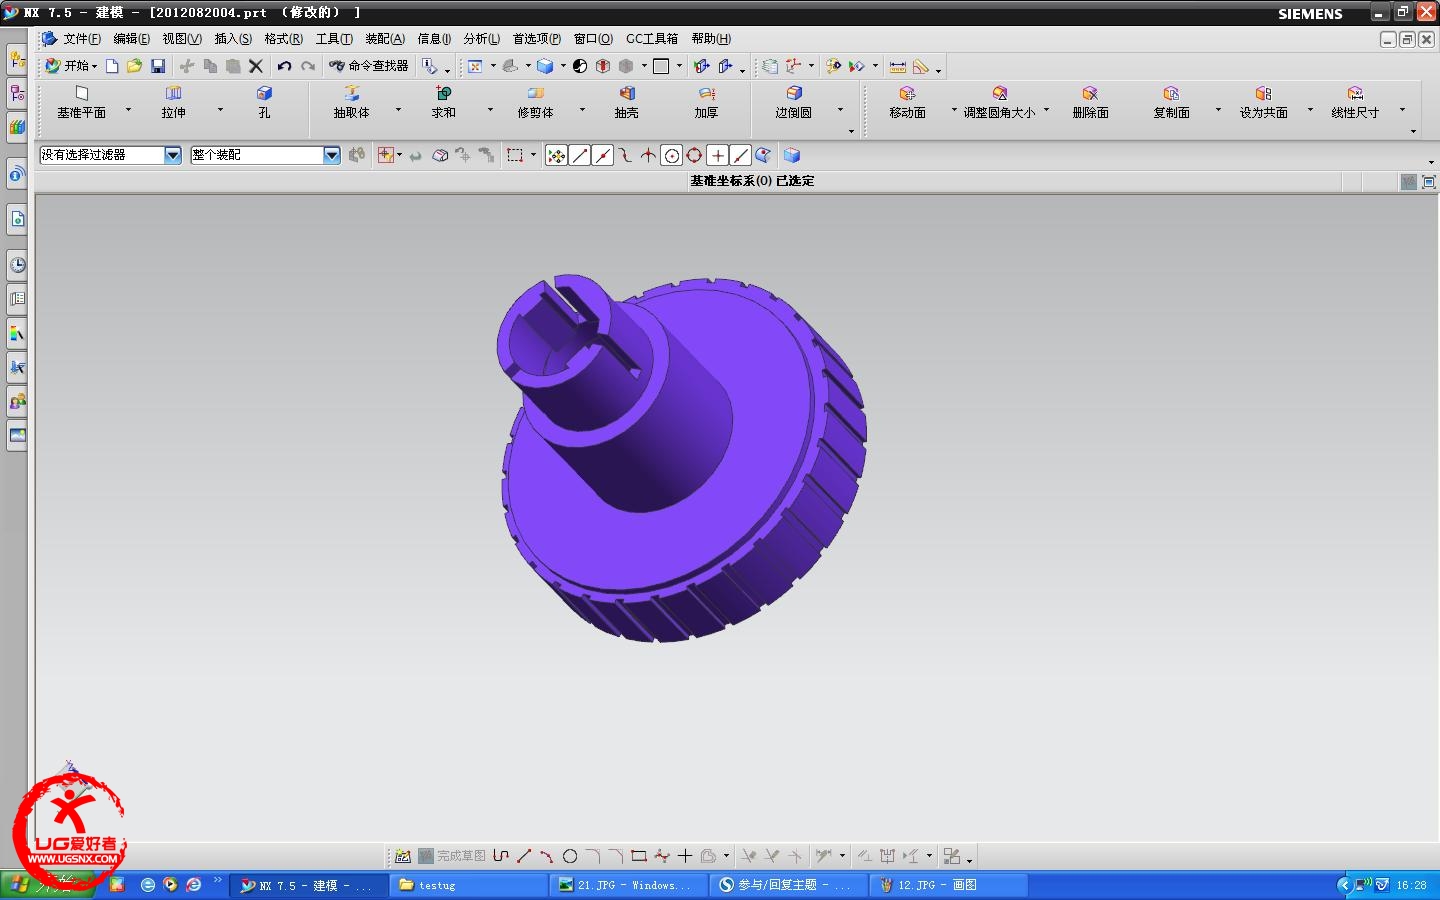Screen dimensions: 1440x900
Task: Select the 边倒圆 edge blend tool
Action: 794,103
